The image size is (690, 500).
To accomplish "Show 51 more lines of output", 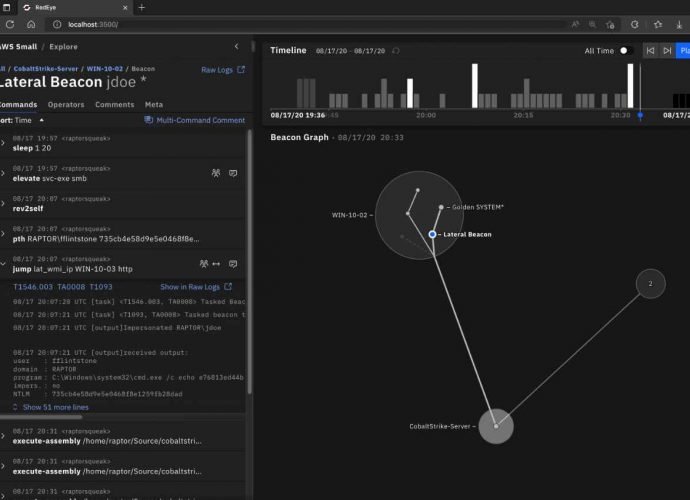I will point(51,407).
